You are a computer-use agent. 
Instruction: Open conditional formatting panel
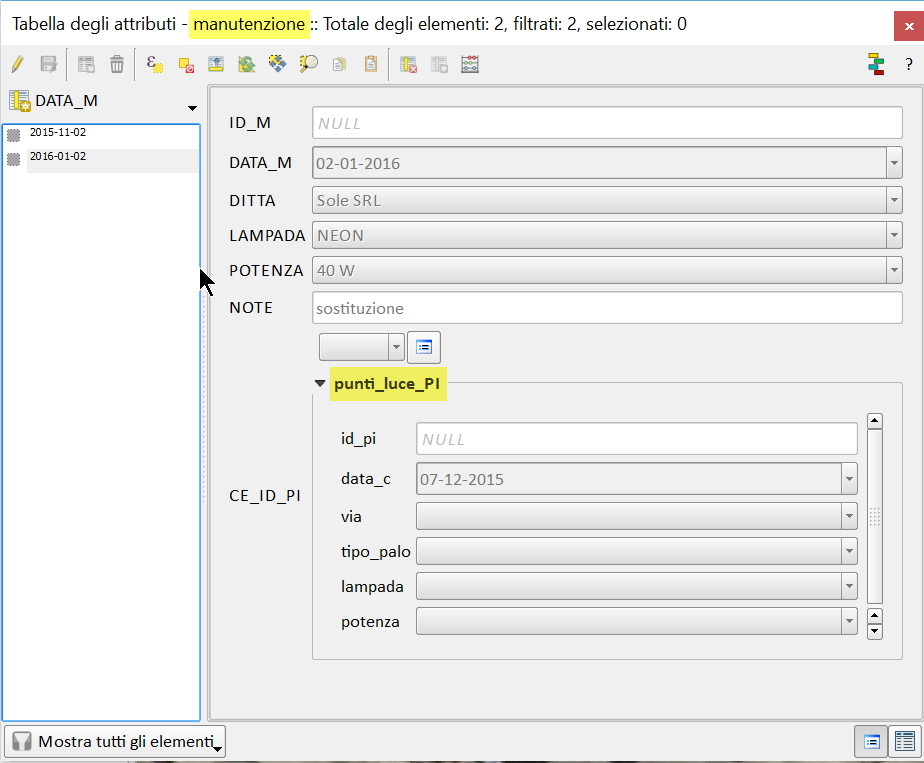(x=877, y=65)
